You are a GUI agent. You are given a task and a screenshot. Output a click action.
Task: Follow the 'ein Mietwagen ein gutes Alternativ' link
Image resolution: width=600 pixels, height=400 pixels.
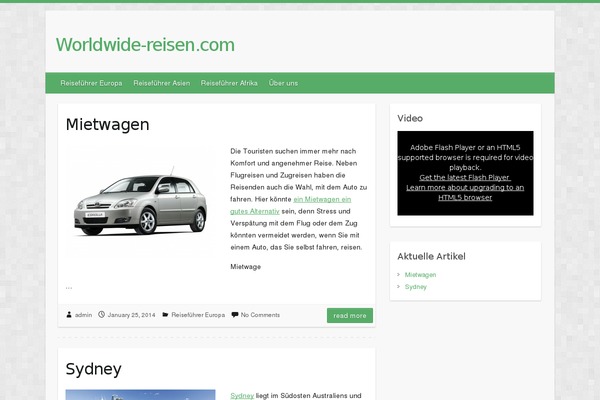point(290,205)
